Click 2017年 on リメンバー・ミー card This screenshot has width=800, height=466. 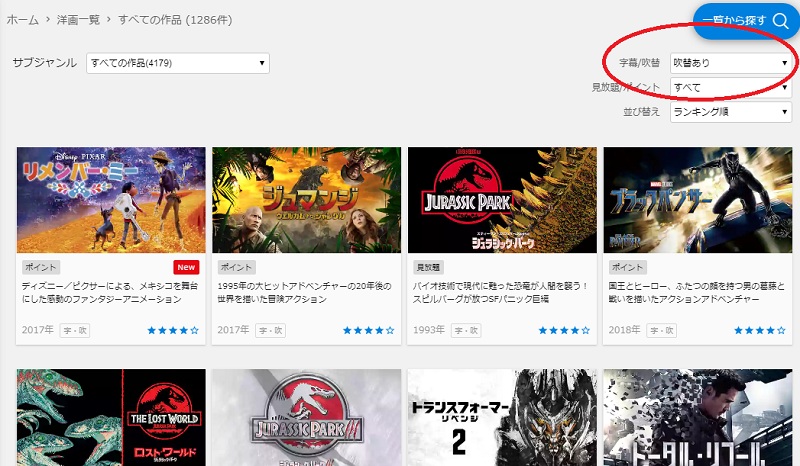[x=38, y=330]
